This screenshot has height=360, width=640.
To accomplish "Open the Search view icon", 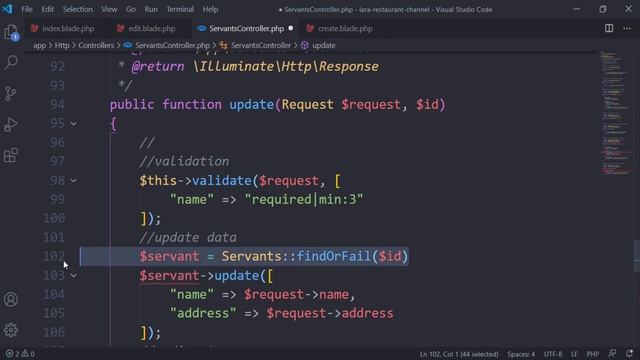I will click(11, 62).
